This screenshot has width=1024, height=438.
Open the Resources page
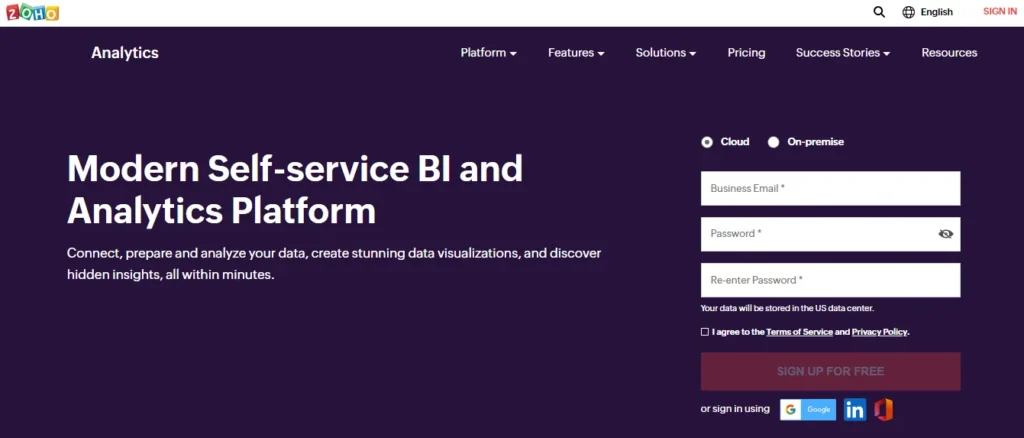point(949,53)
